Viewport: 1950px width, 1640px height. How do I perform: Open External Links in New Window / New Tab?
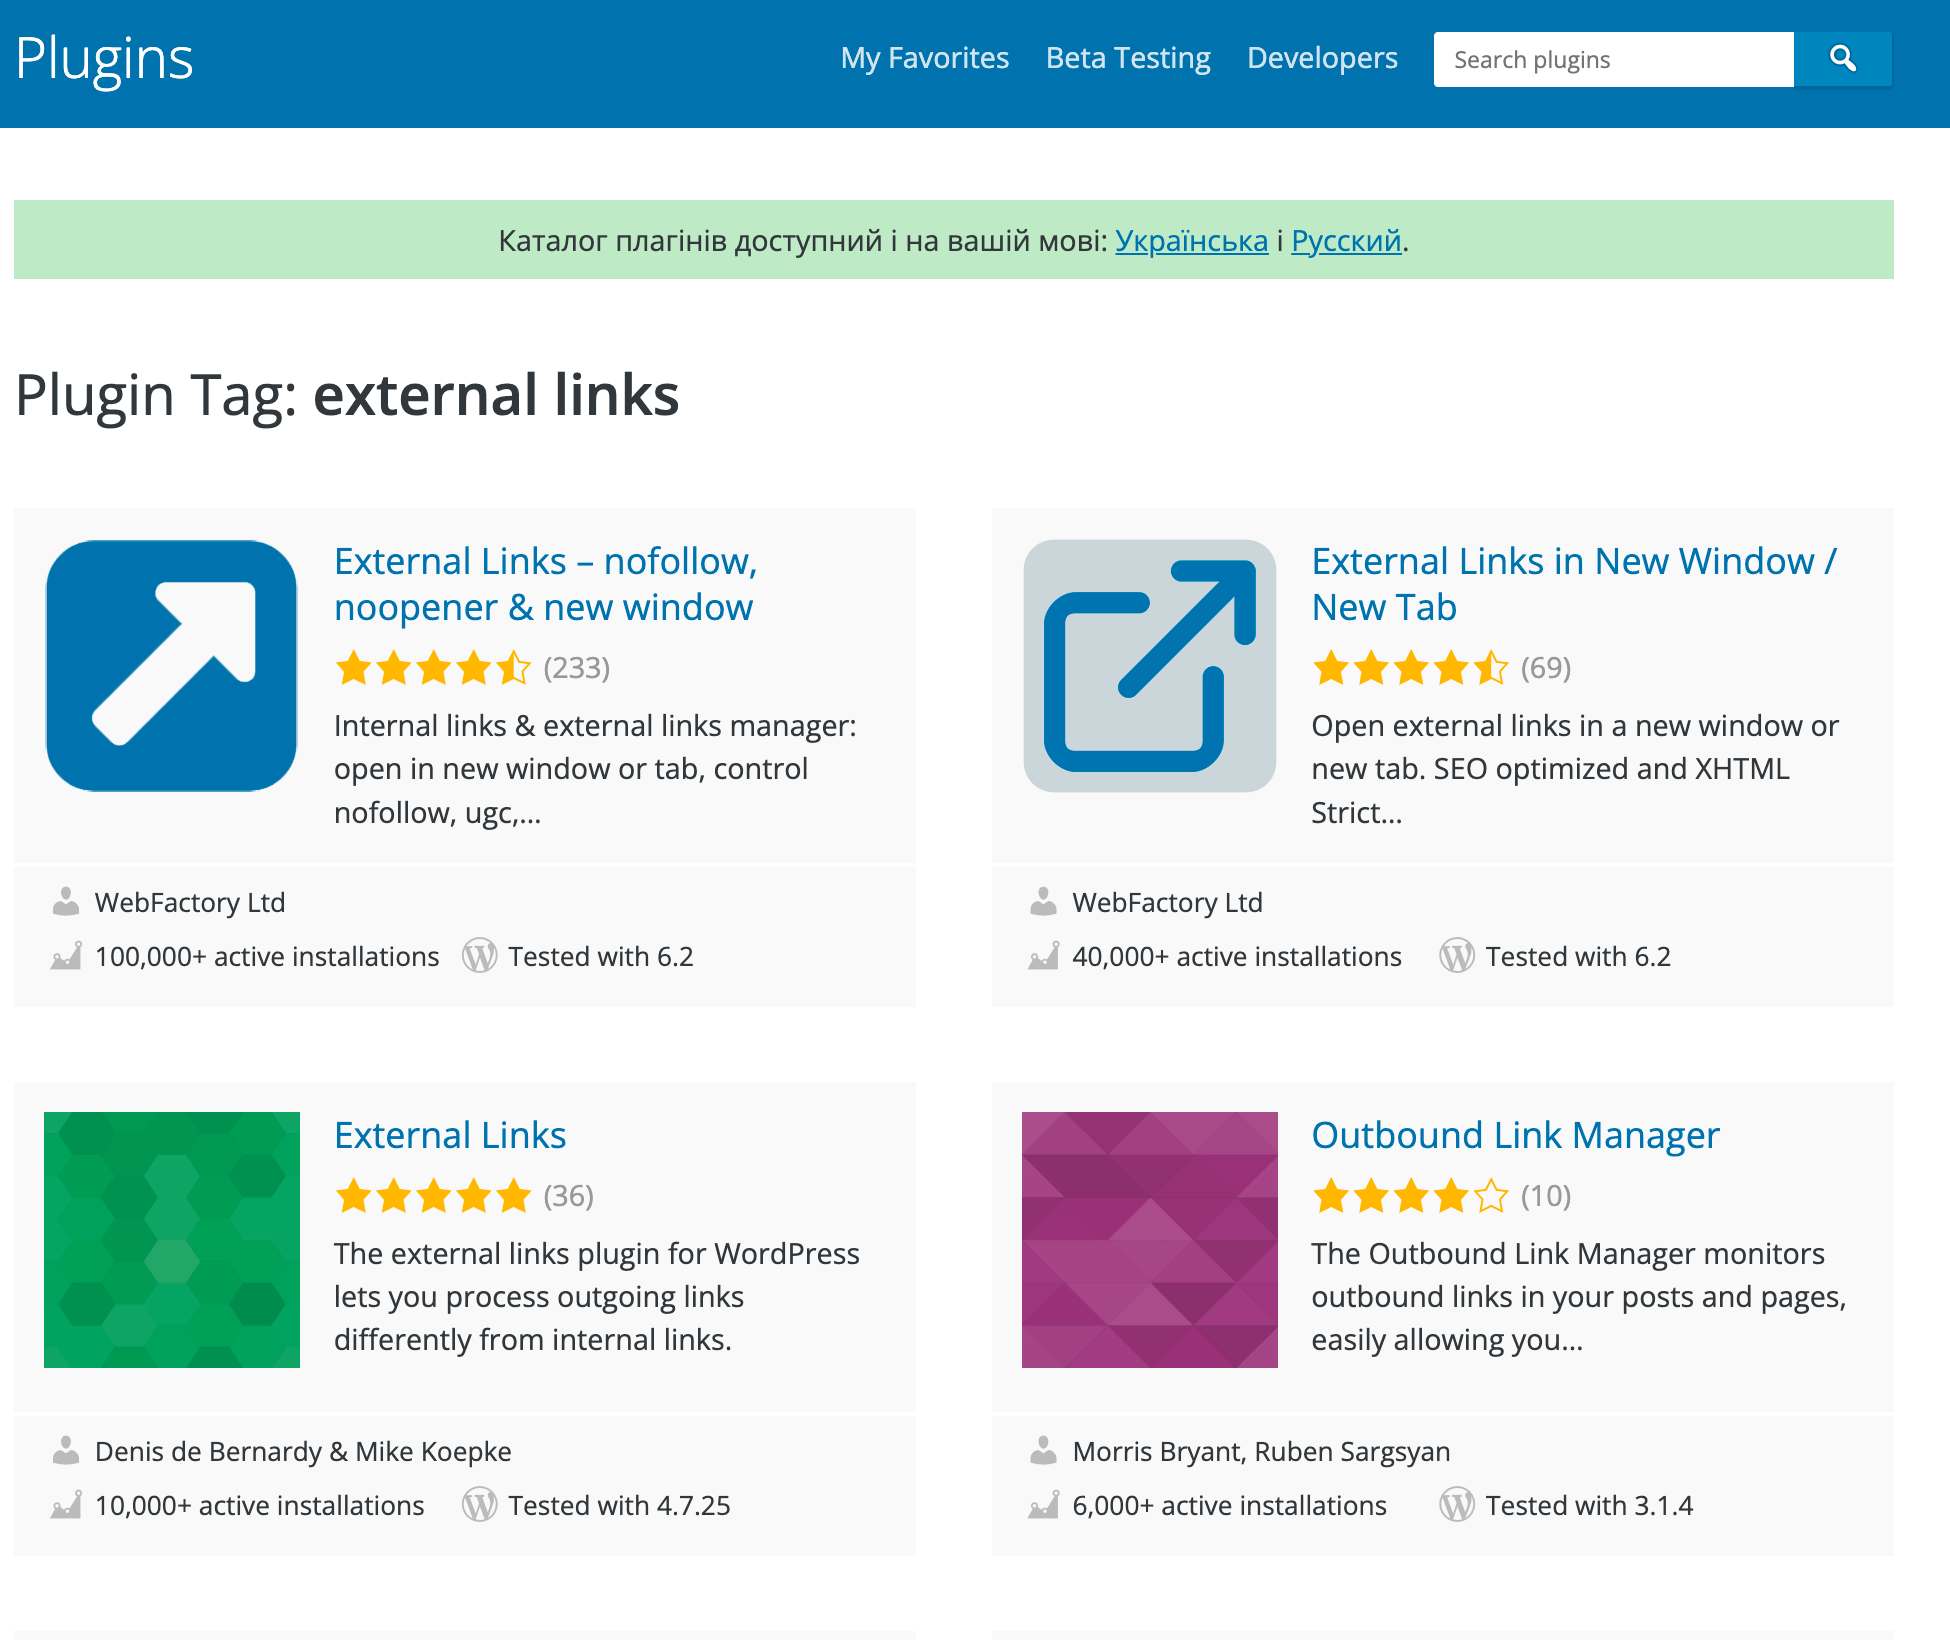tap(1574, 584)
